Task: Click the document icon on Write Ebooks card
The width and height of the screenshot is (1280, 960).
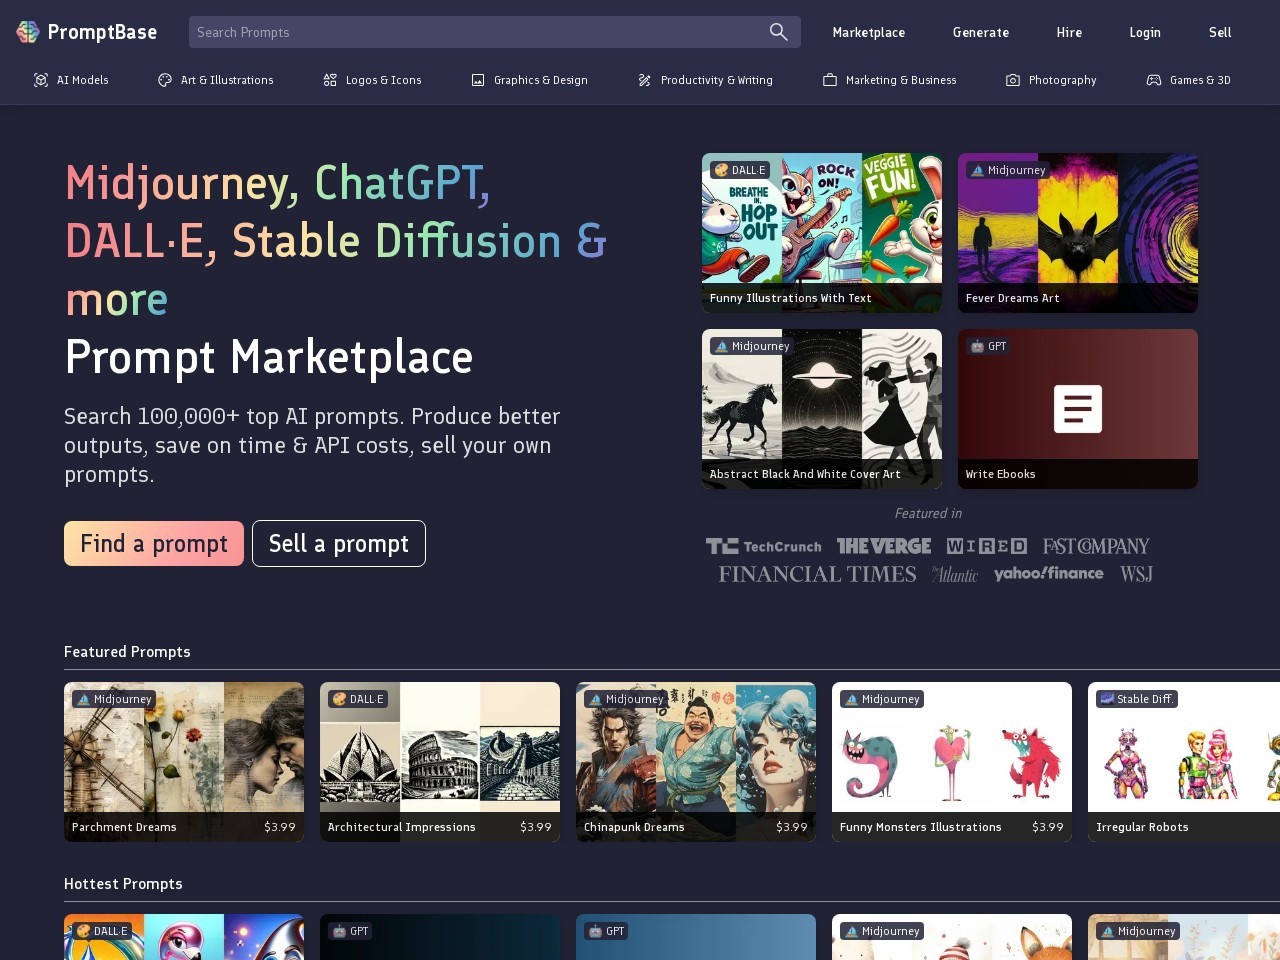Action: [x=1078, y=409]
